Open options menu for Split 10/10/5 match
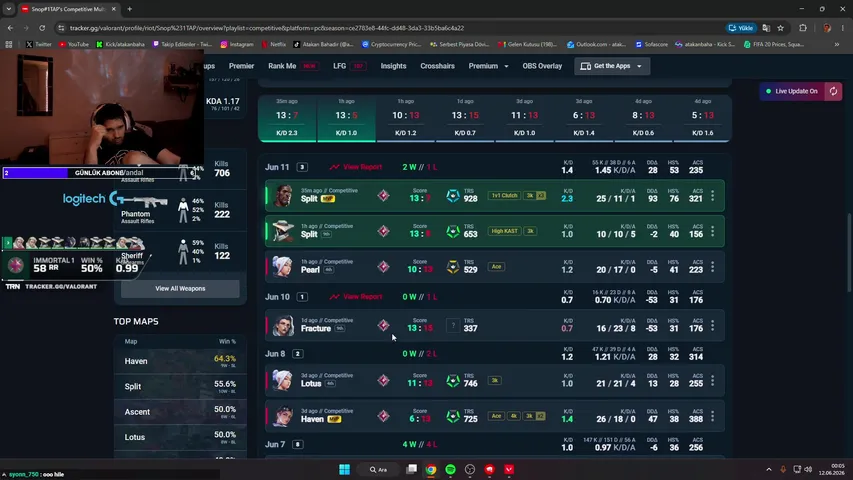 [x=712, y=231]
